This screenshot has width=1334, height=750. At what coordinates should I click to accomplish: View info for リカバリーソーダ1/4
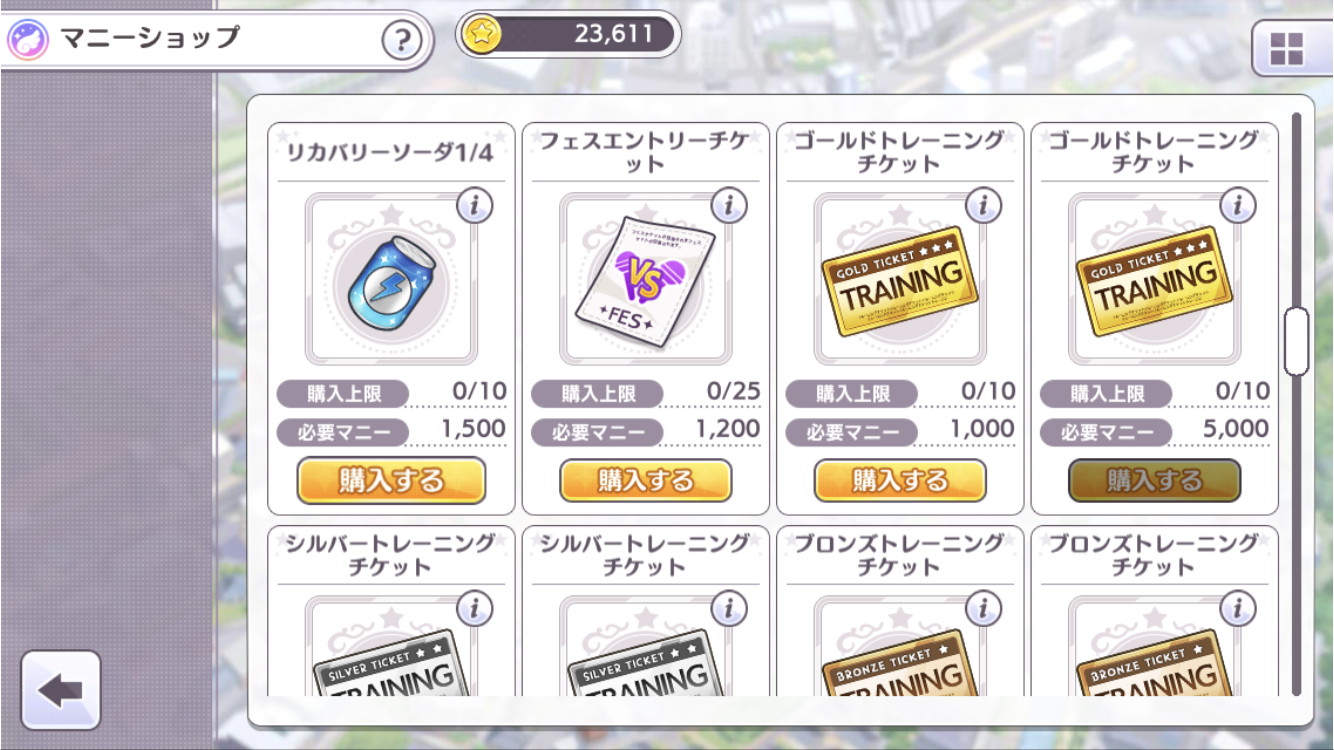tap(475, 206)
